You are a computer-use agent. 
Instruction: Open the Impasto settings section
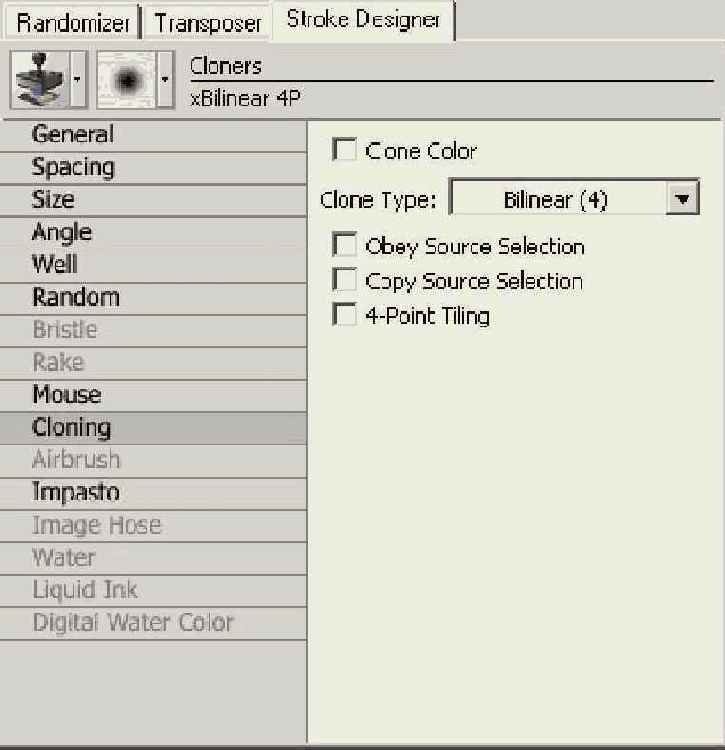click(x=153, y=494)
